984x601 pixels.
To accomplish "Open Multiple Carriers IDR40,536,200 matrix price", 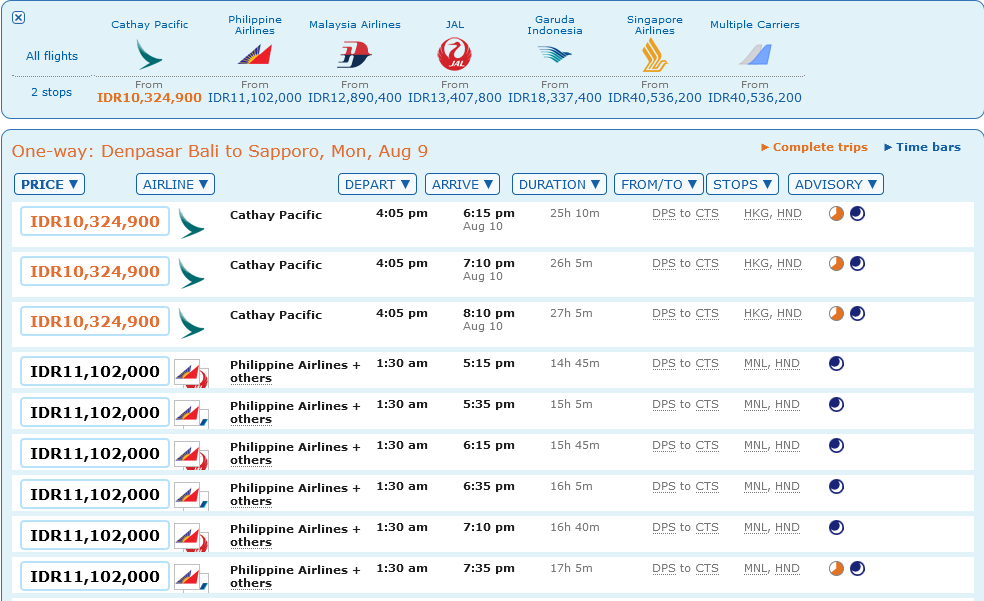I will [x=755, y=98].
